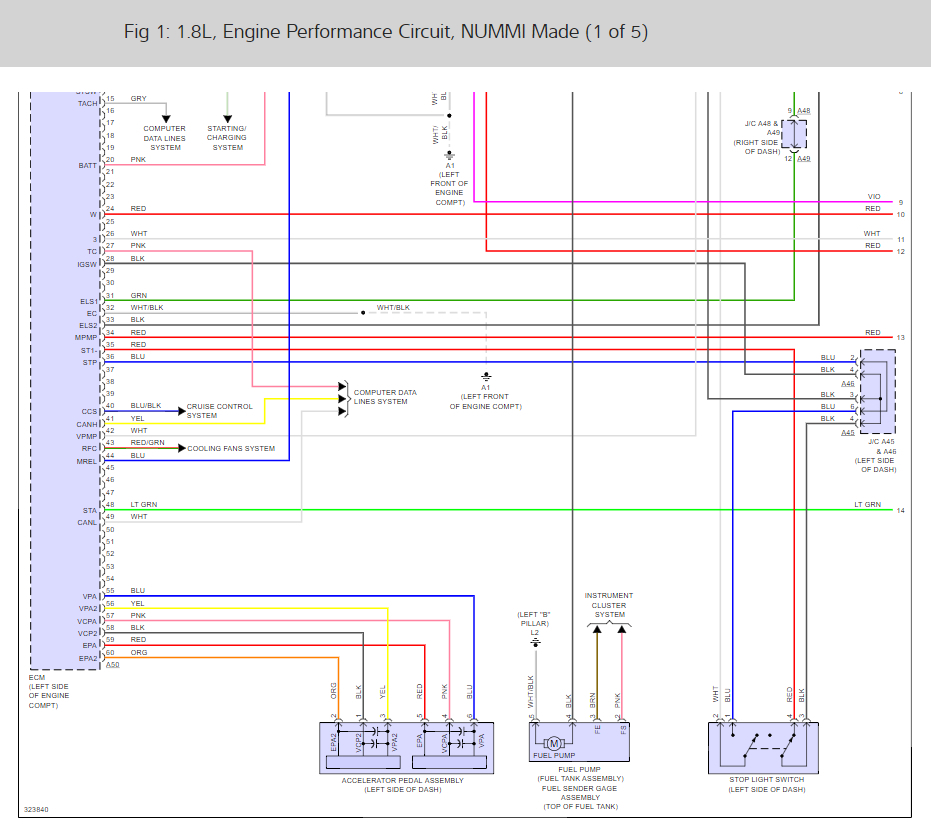This screenshot has height=826, width=931.
Task: Click the Starting/Charging System label
Action: click(227, 138)
